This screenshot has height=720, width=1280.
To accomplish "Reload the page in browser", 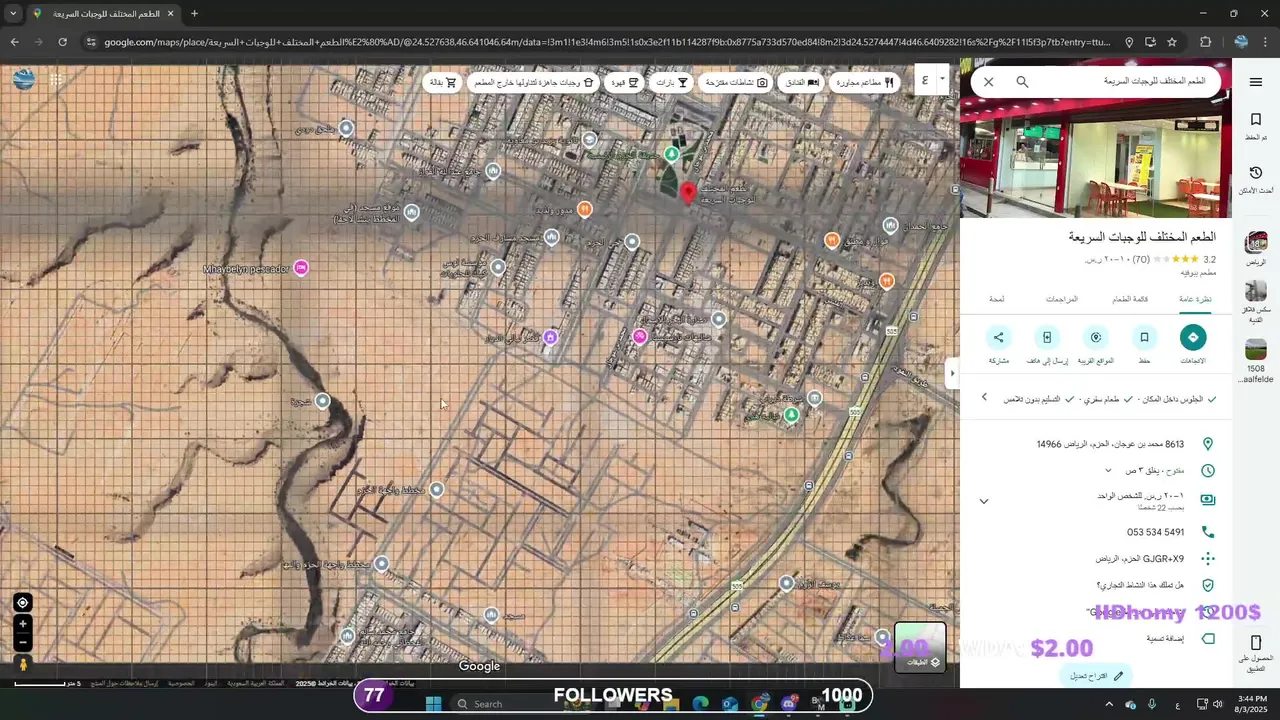I will (62, 42).
